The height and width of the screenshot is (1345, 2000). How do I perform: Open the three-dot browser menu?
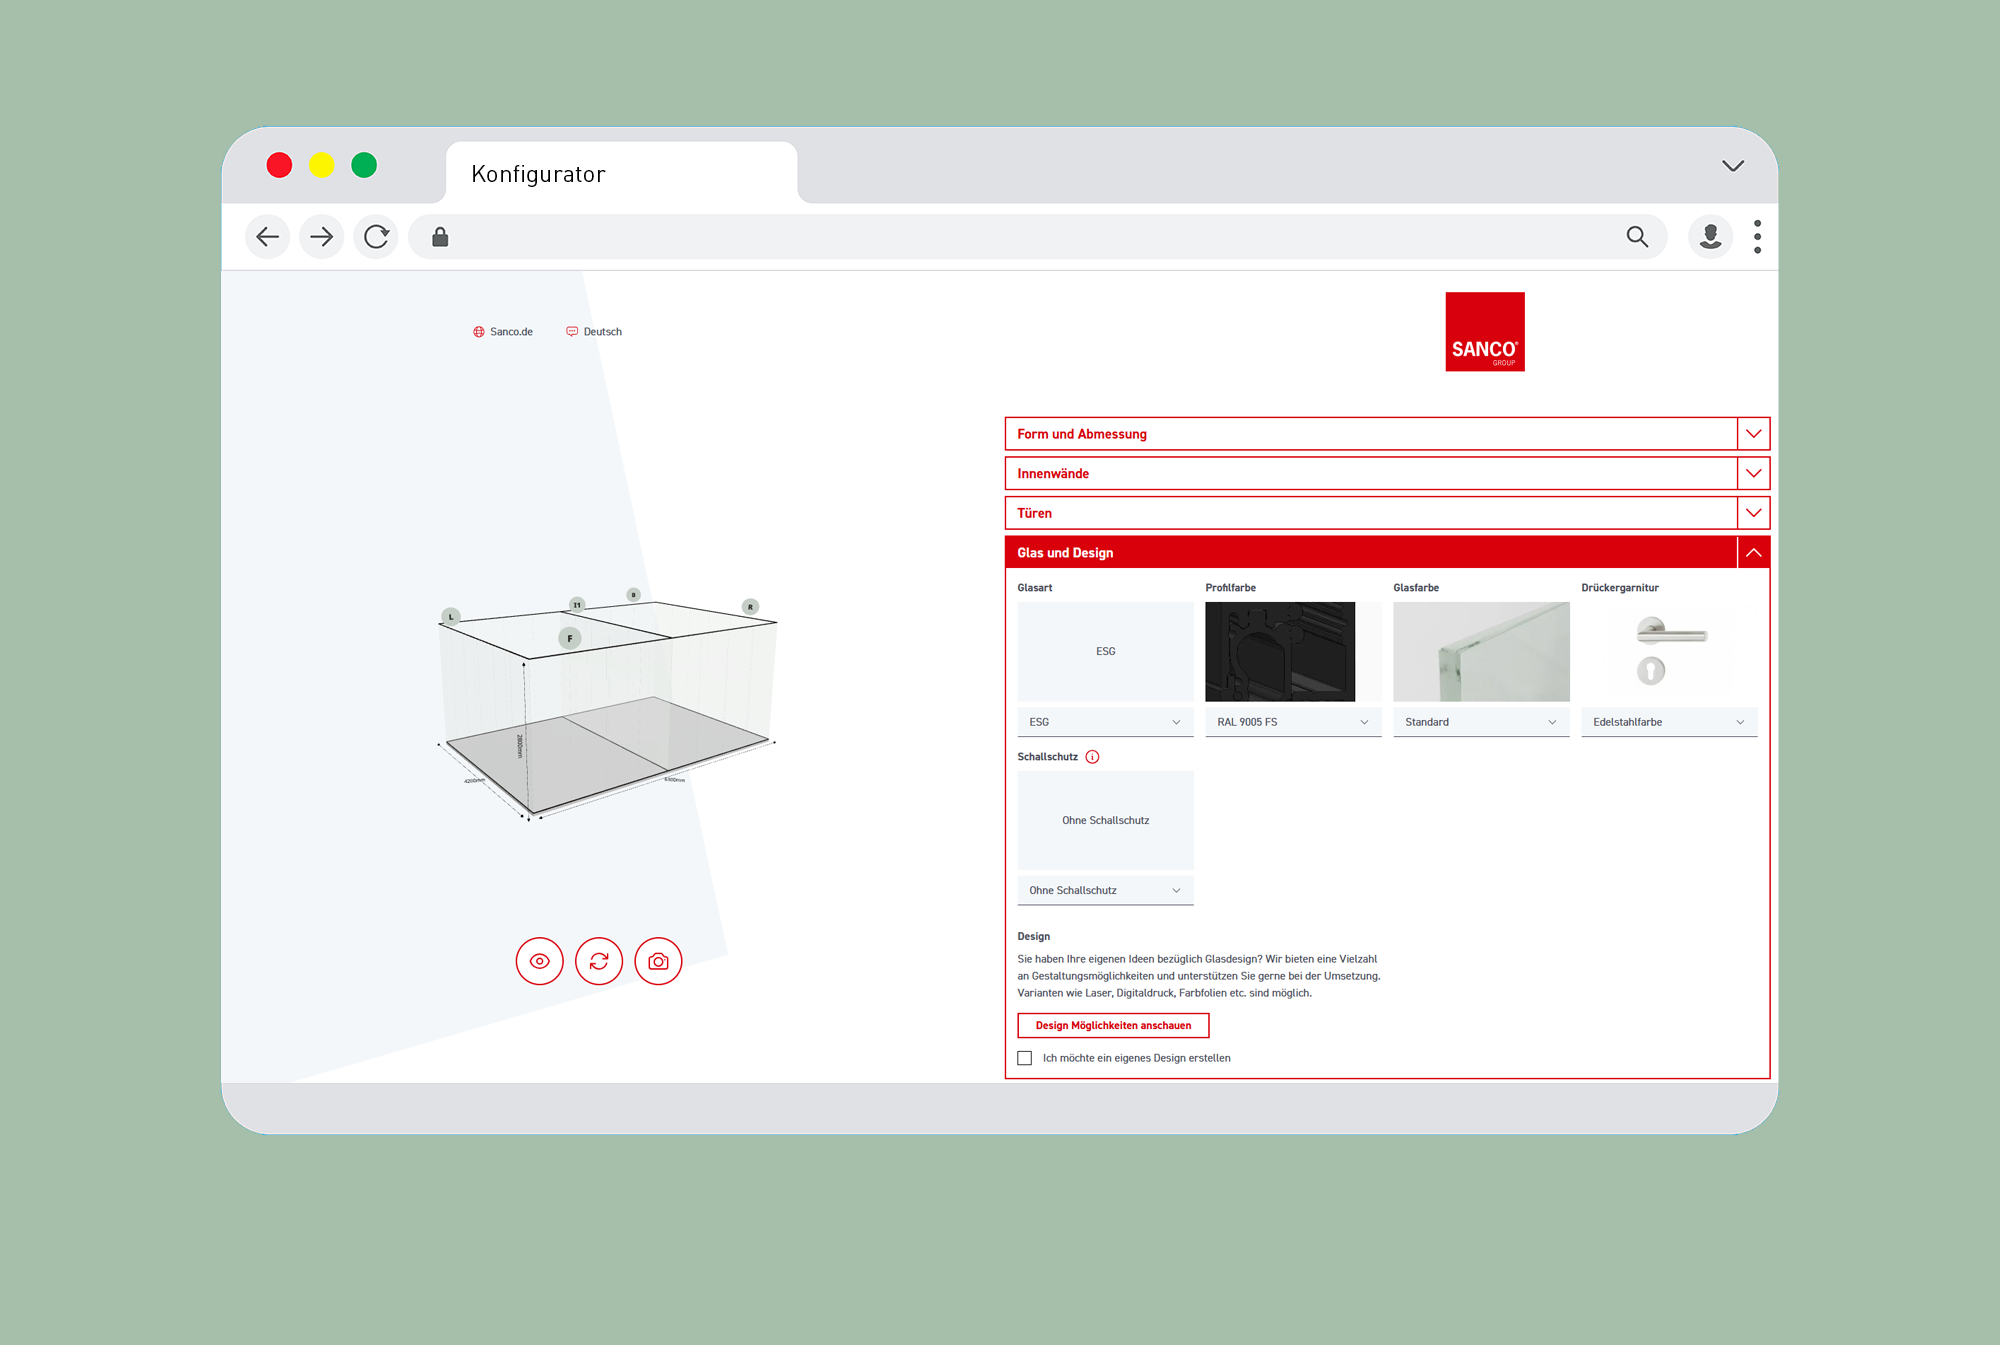coord(1757,237)
